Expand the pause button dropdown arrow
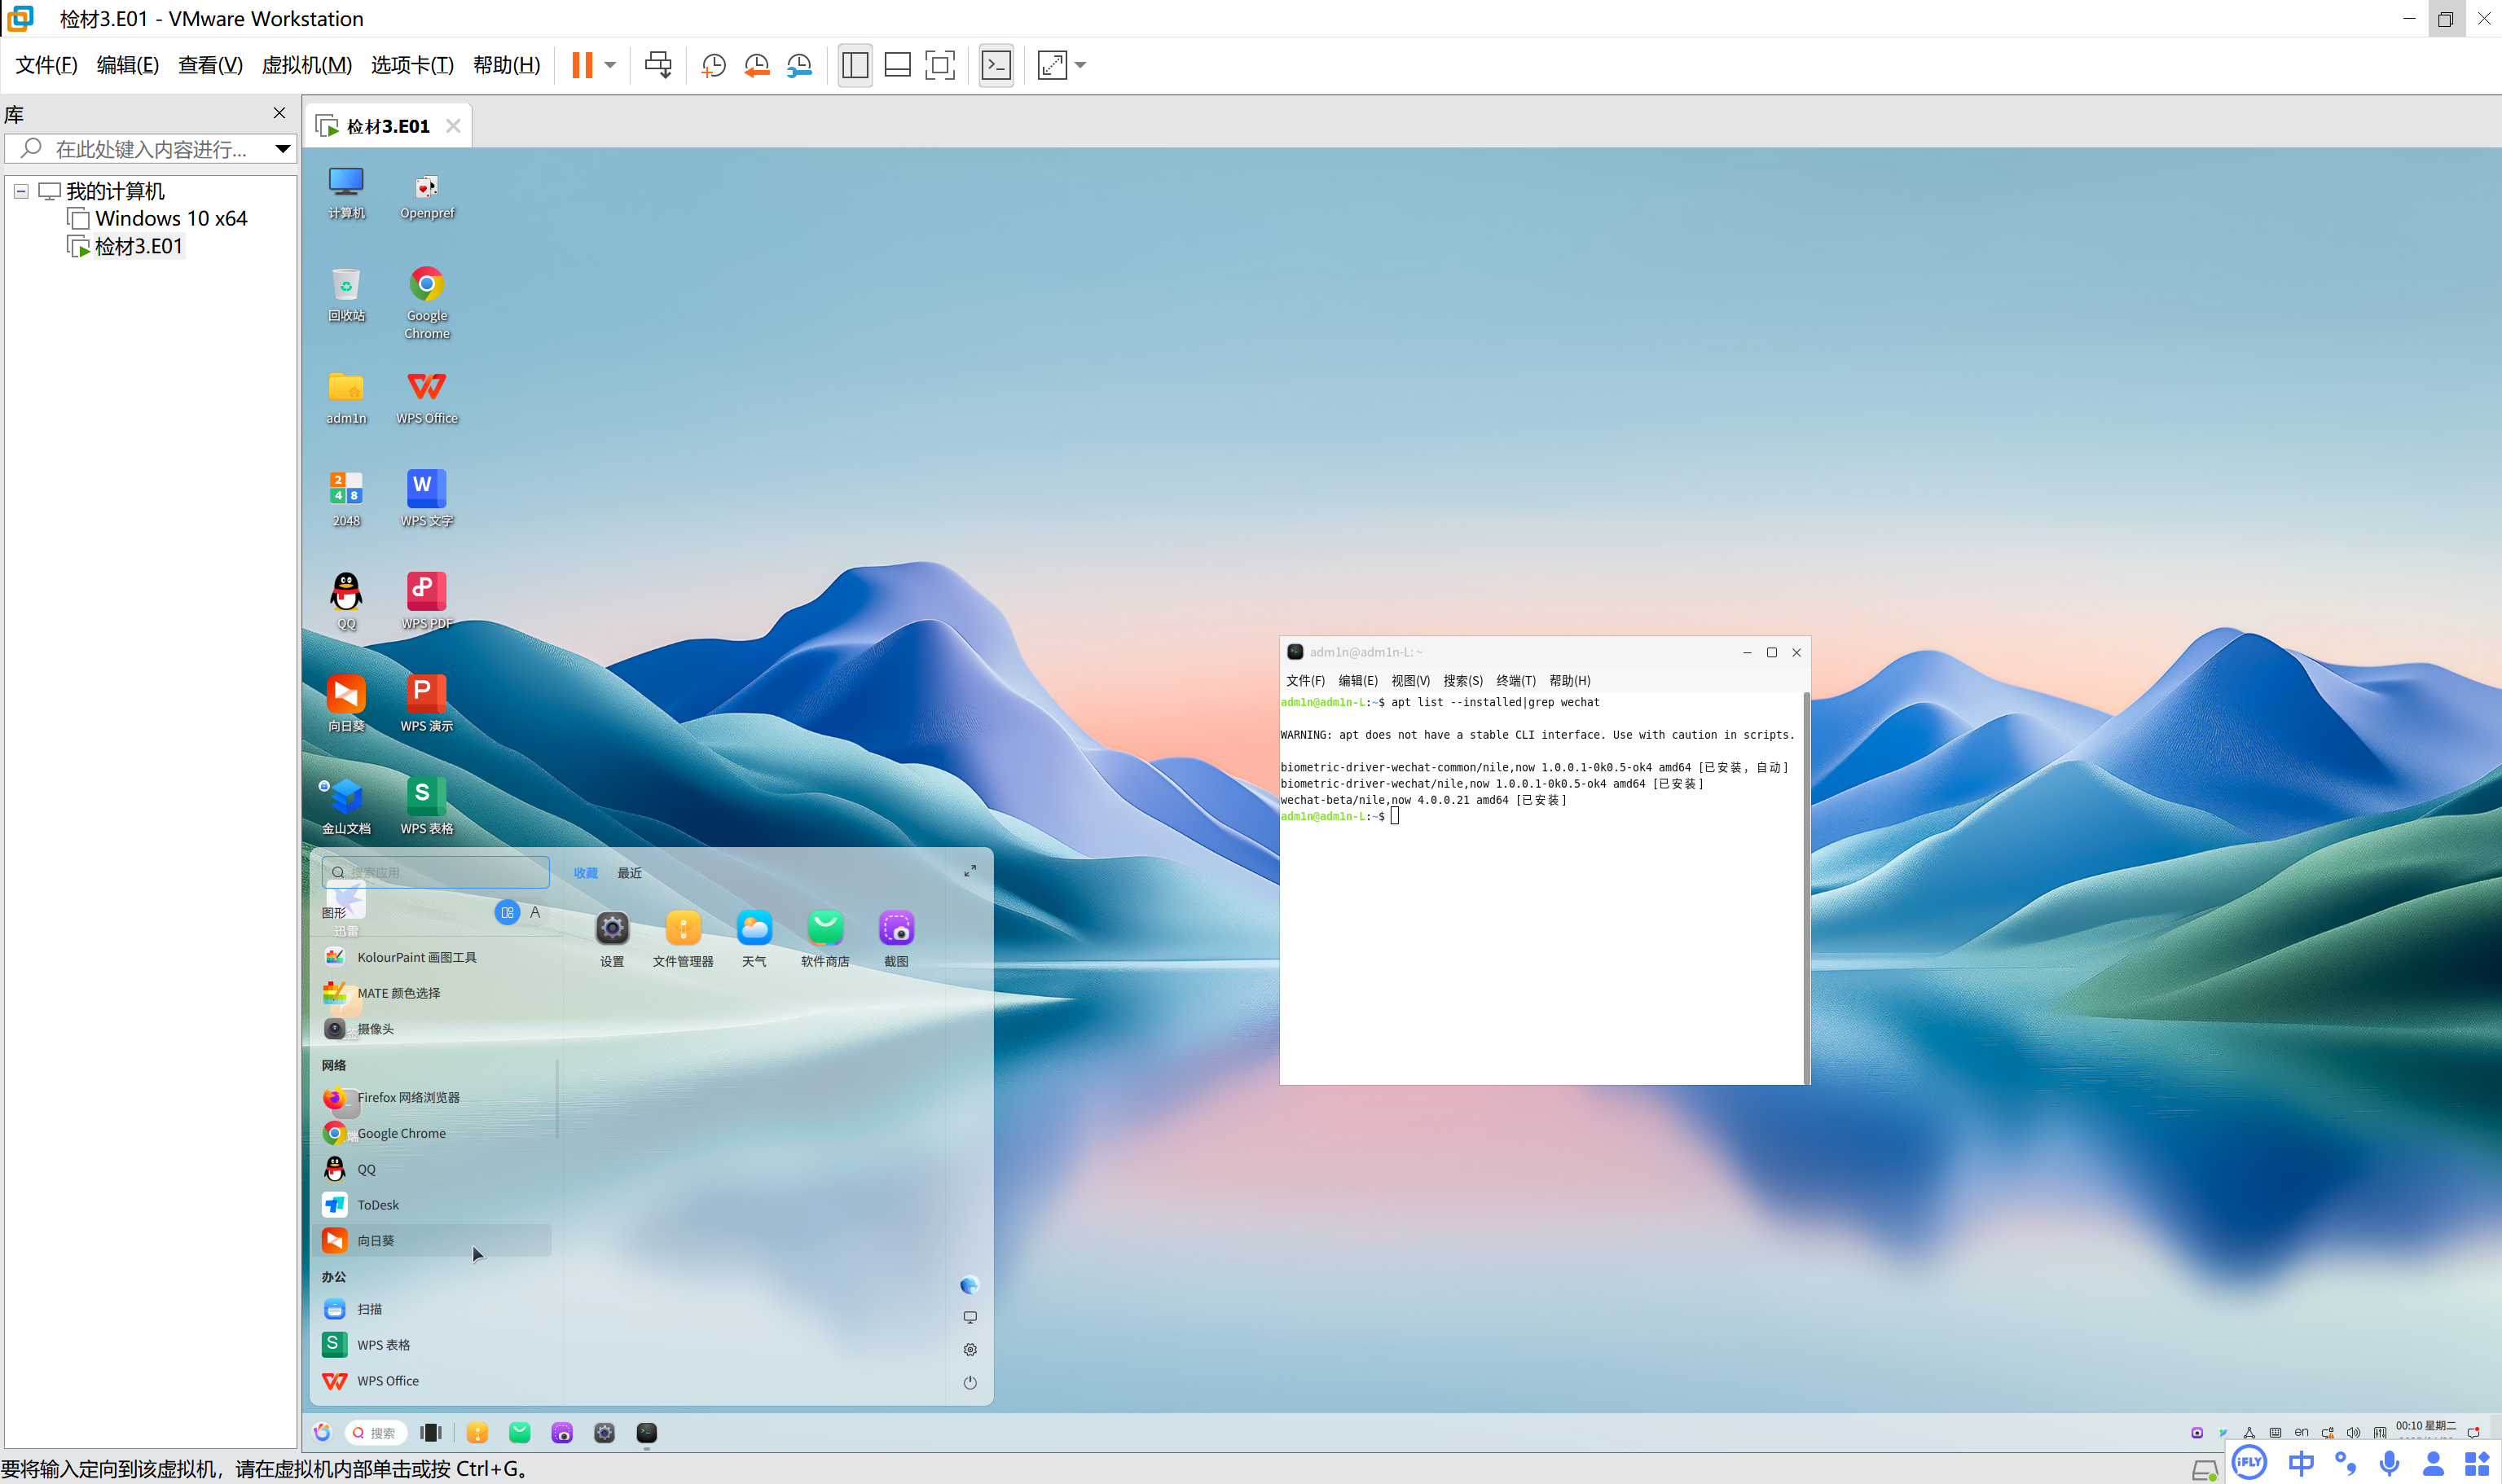The width and height of the screenshot is (2502, 1484). click(610, 65)
